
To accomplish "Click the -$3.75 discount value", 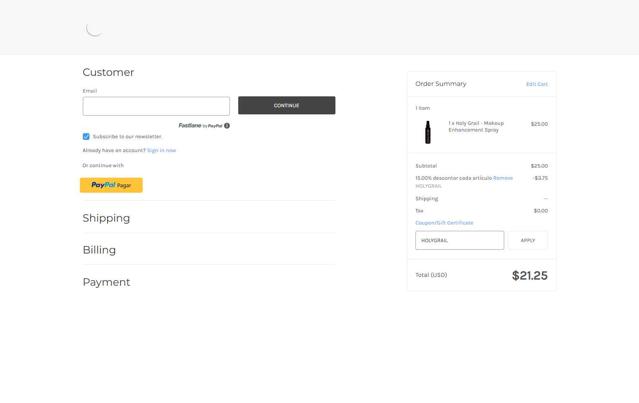I will pos(540,178).
